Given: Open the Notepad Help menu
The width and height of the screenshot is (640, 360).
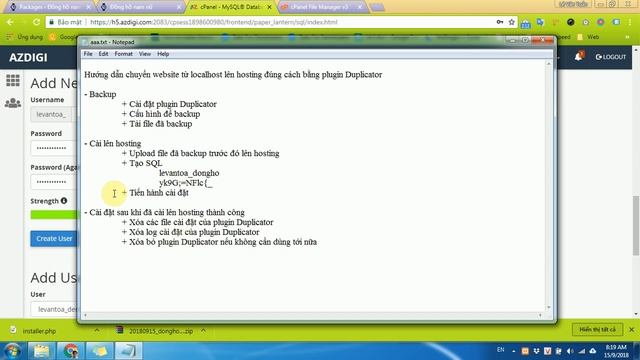Looking at the screenshot, I should (x=163, y=54).
